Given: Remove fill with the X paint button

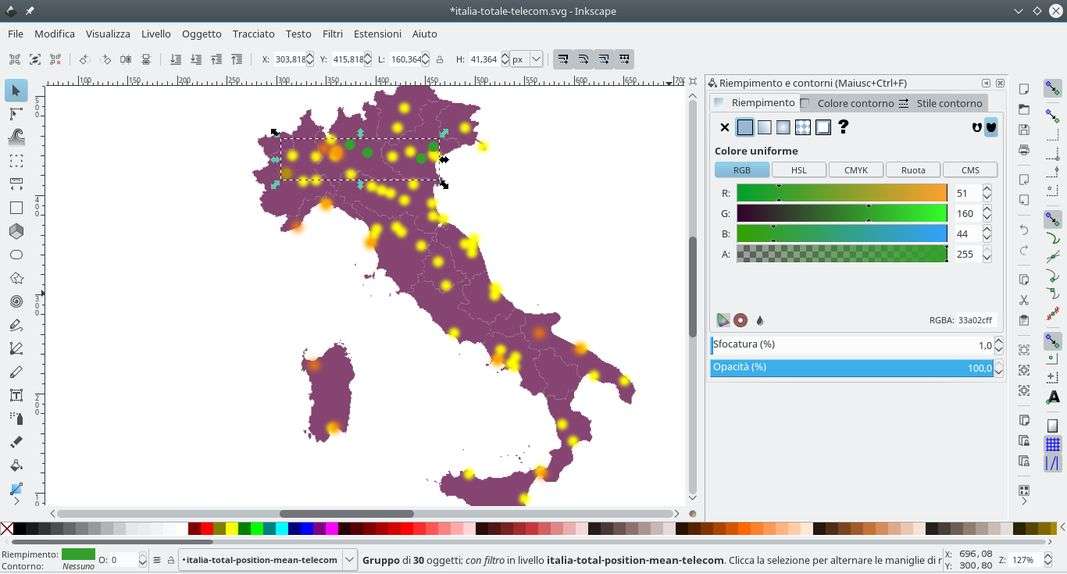Looking at the screenshot, I should (725, 127).
